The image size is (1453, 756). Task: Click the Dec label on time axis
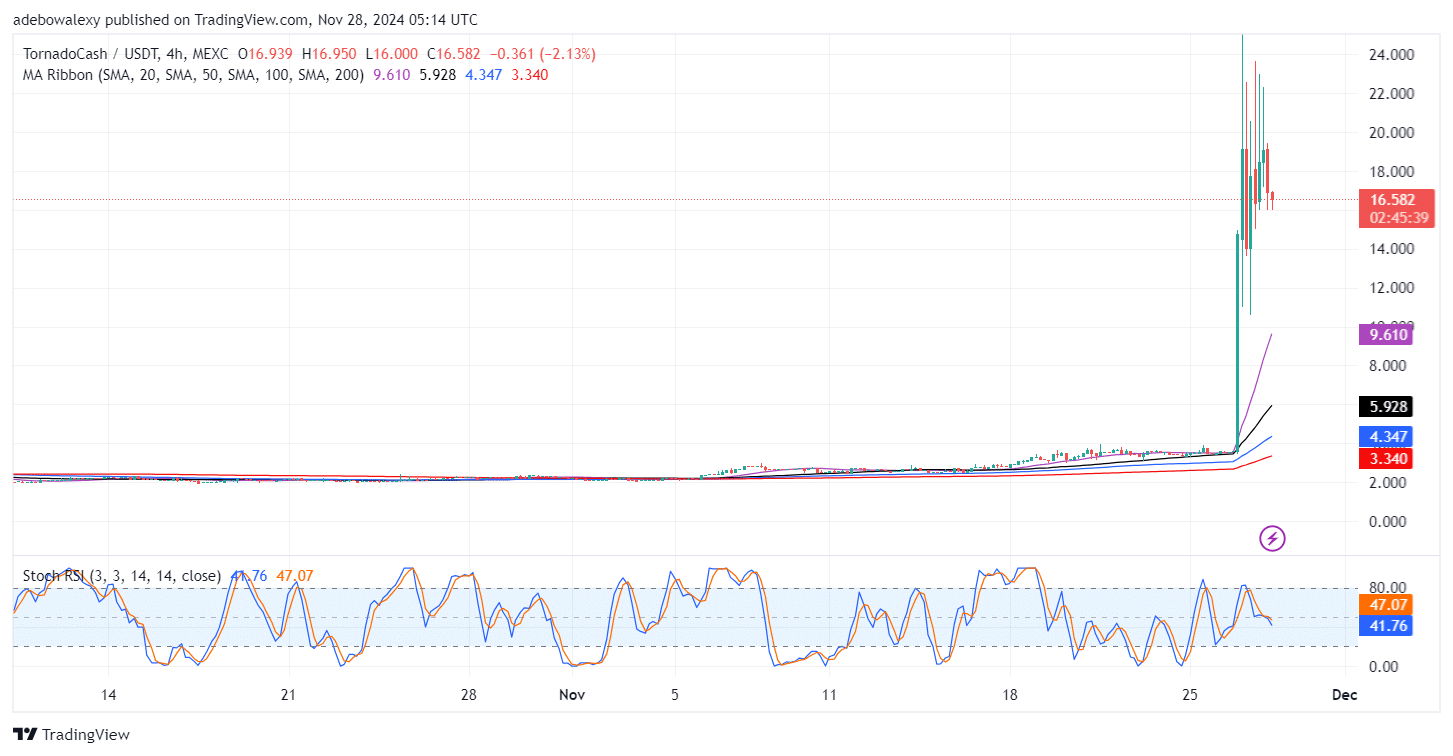point(1345,694)
